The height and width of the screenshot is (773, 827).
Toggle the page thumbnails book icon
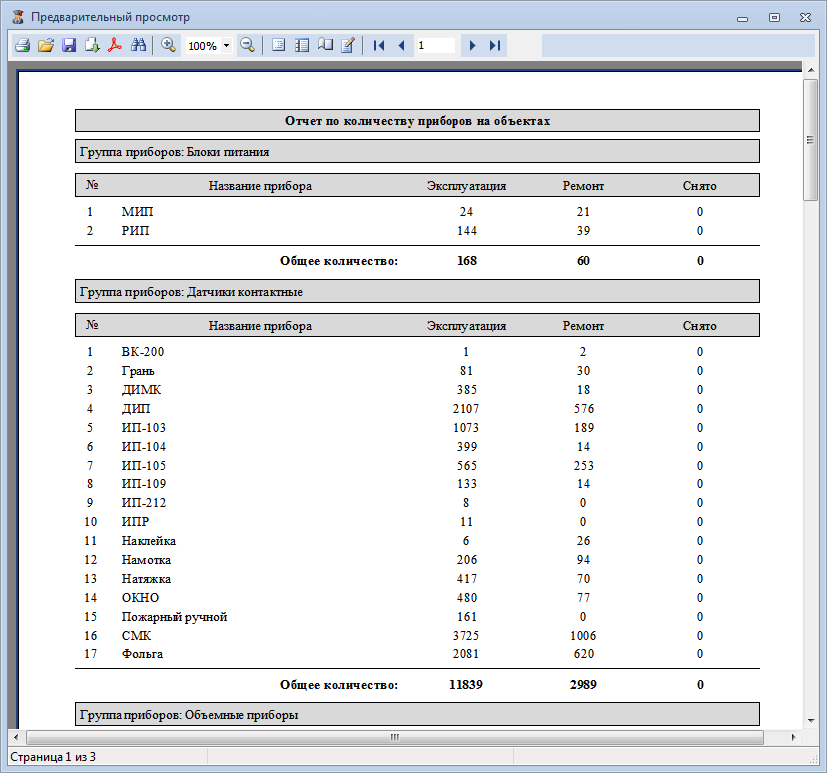click(x=325, y=46)
